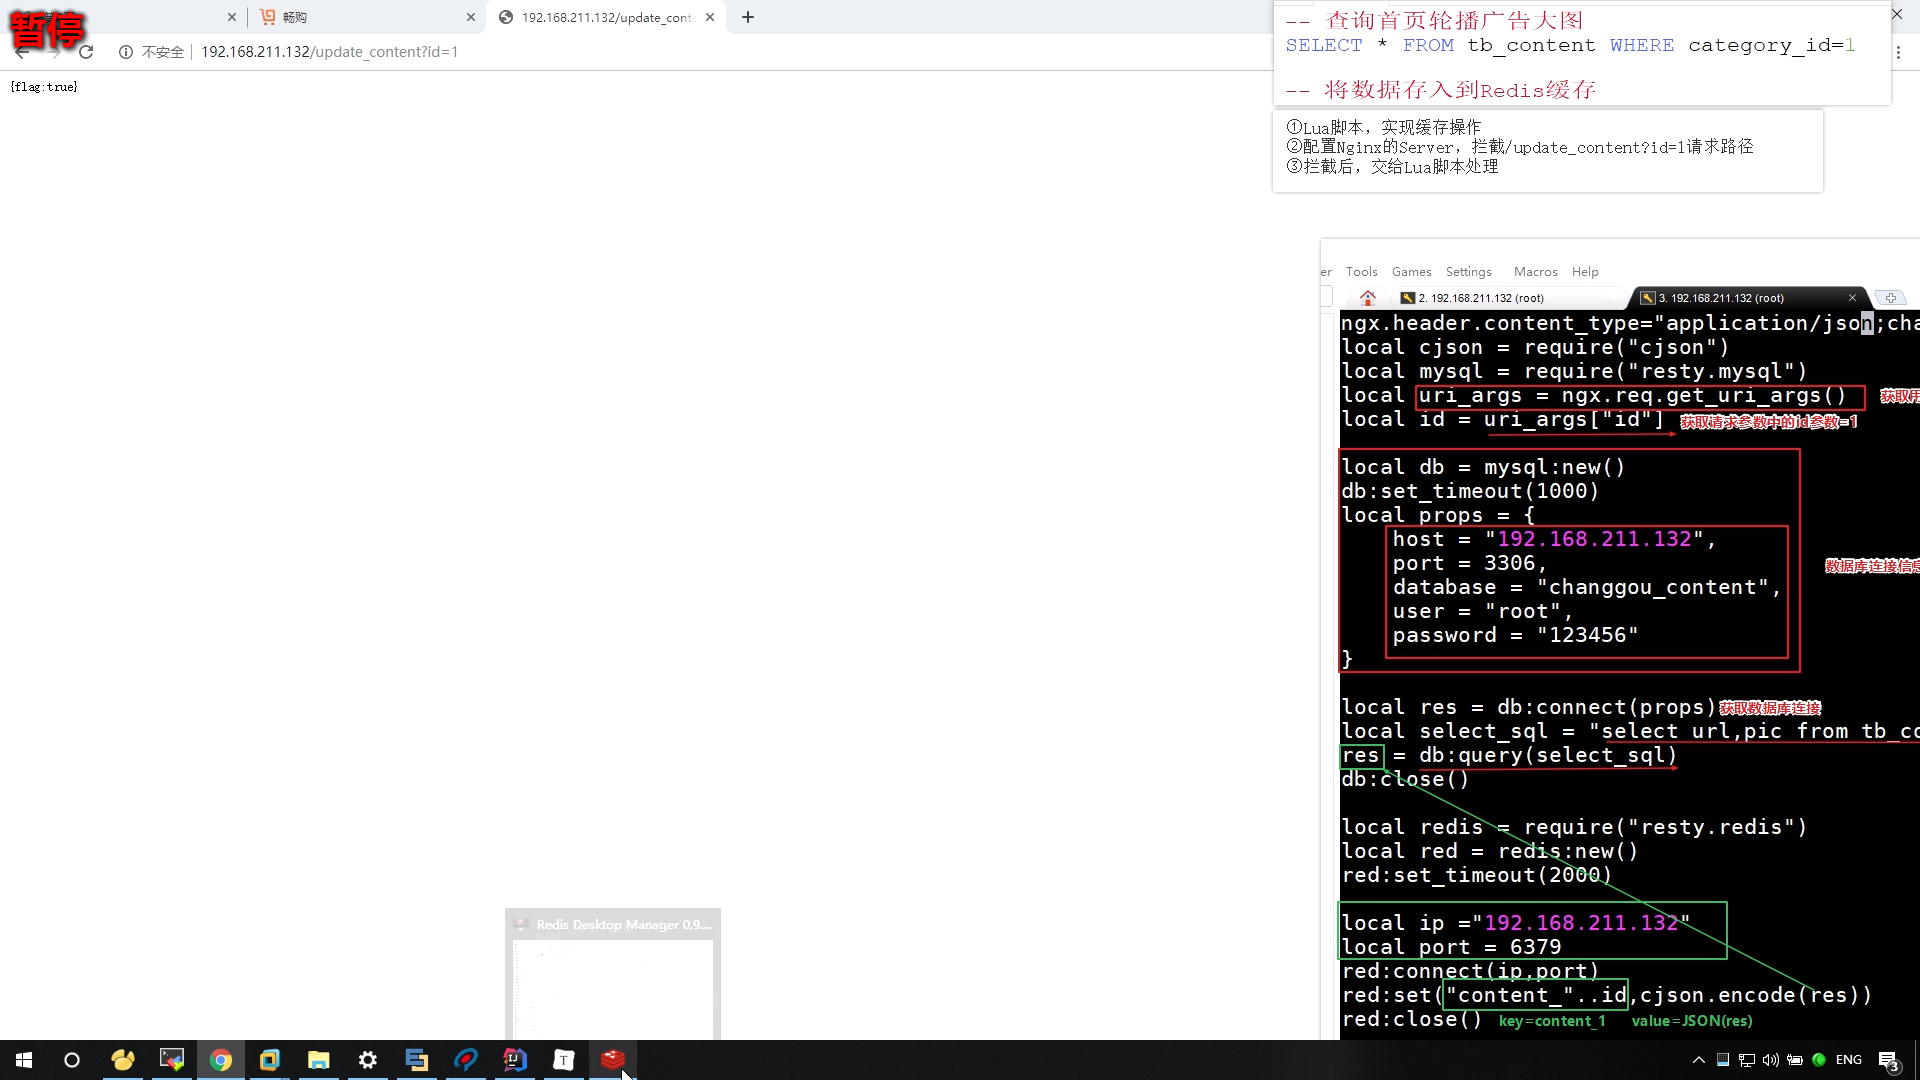Click the local port = 6379 line

(x=1451, y=947)
